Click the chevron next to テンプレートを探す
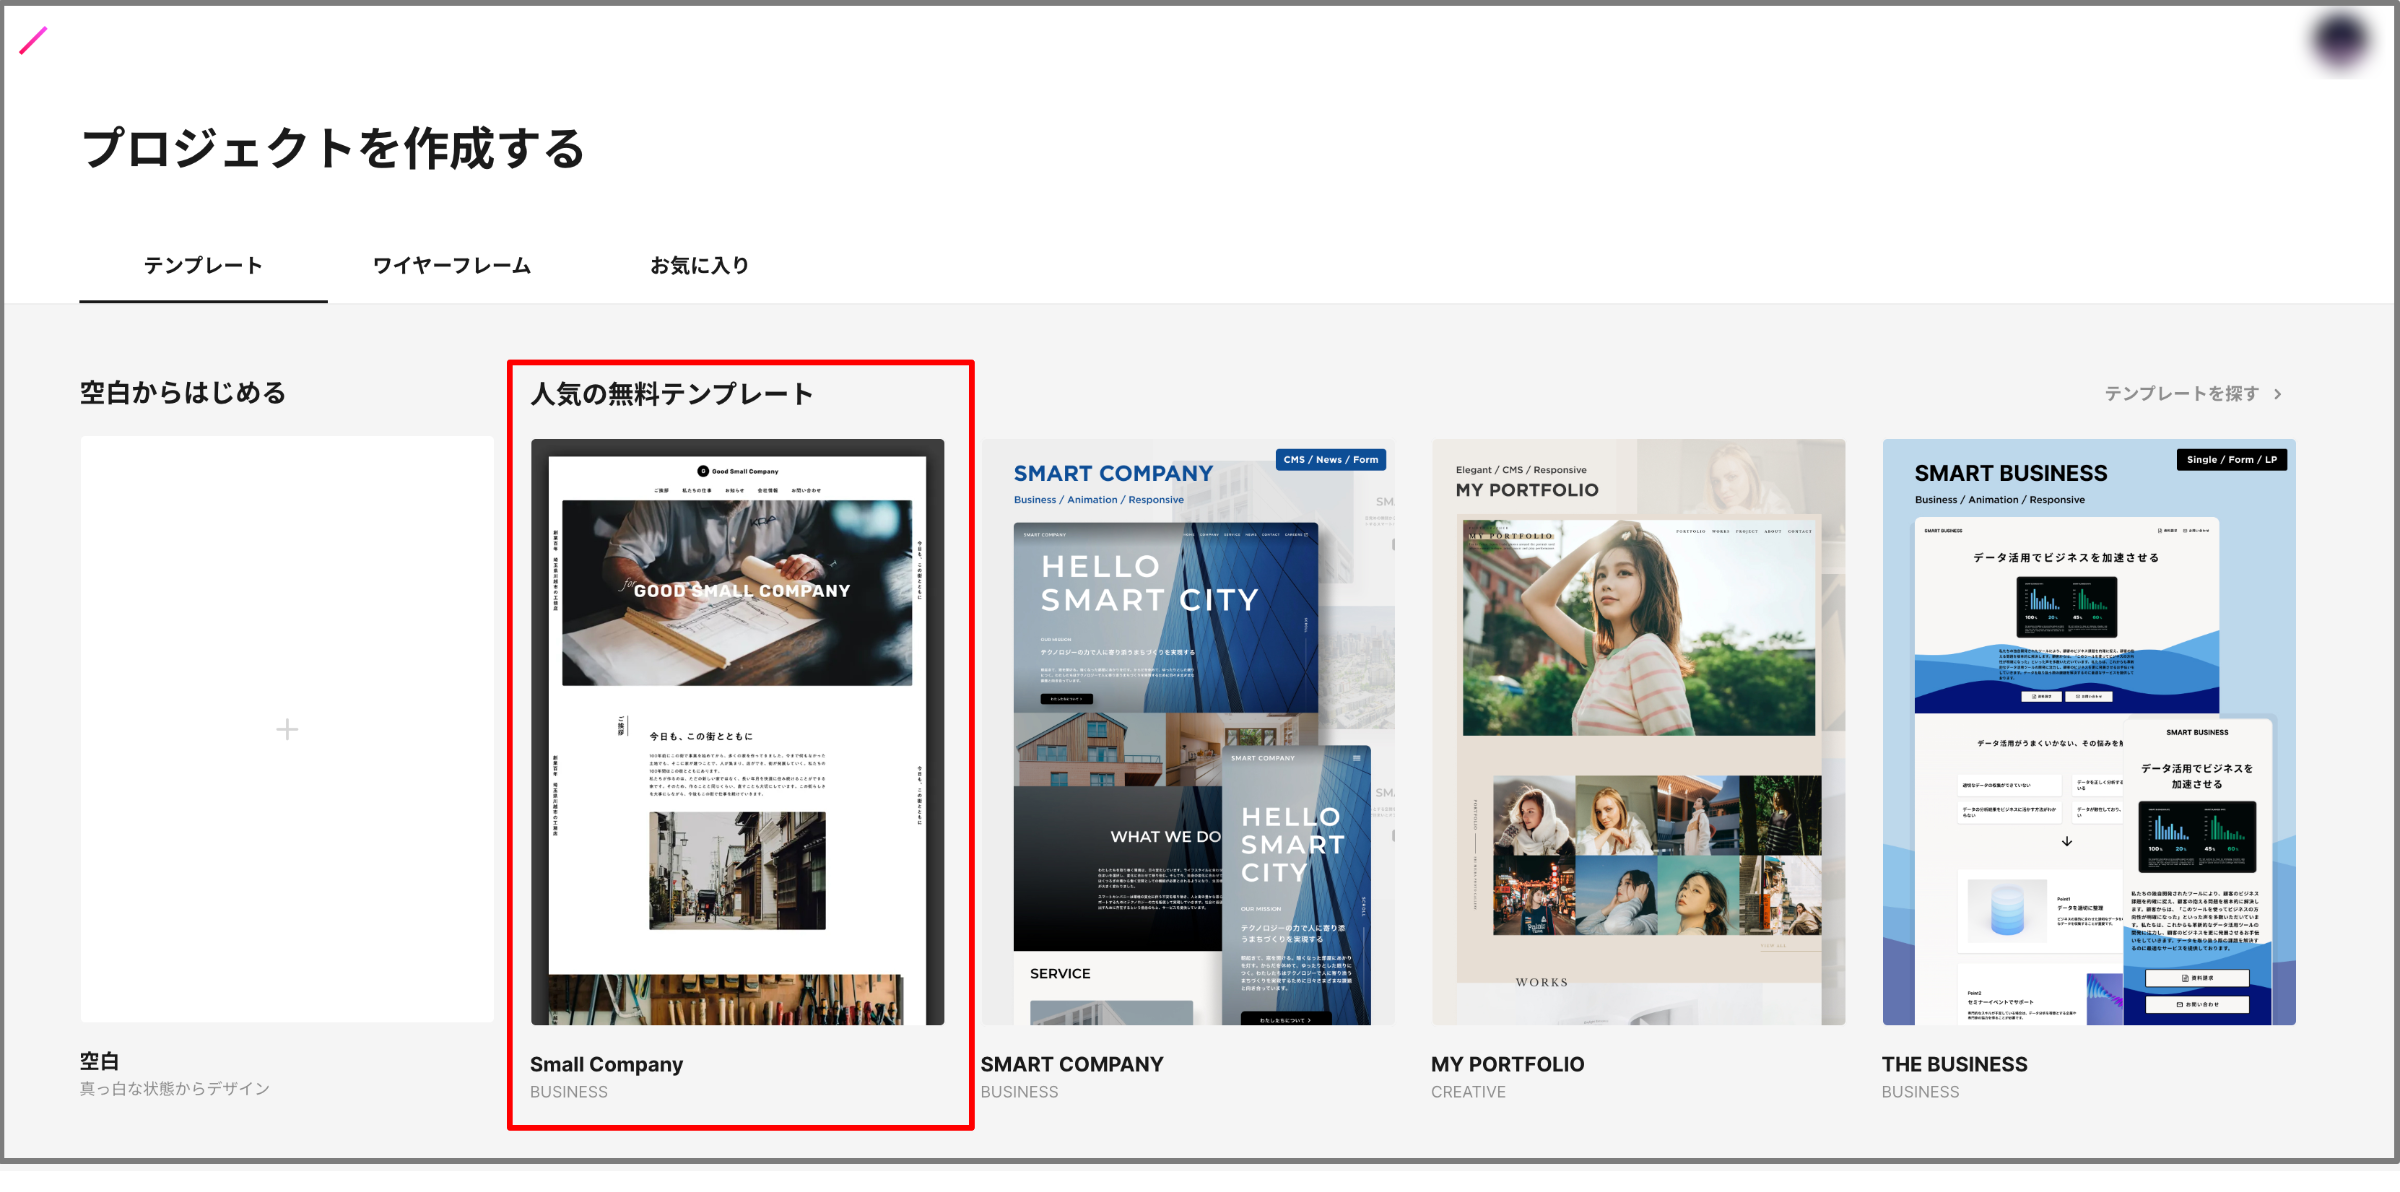The image size is (2400, 1192). [x=2278, y=394]
